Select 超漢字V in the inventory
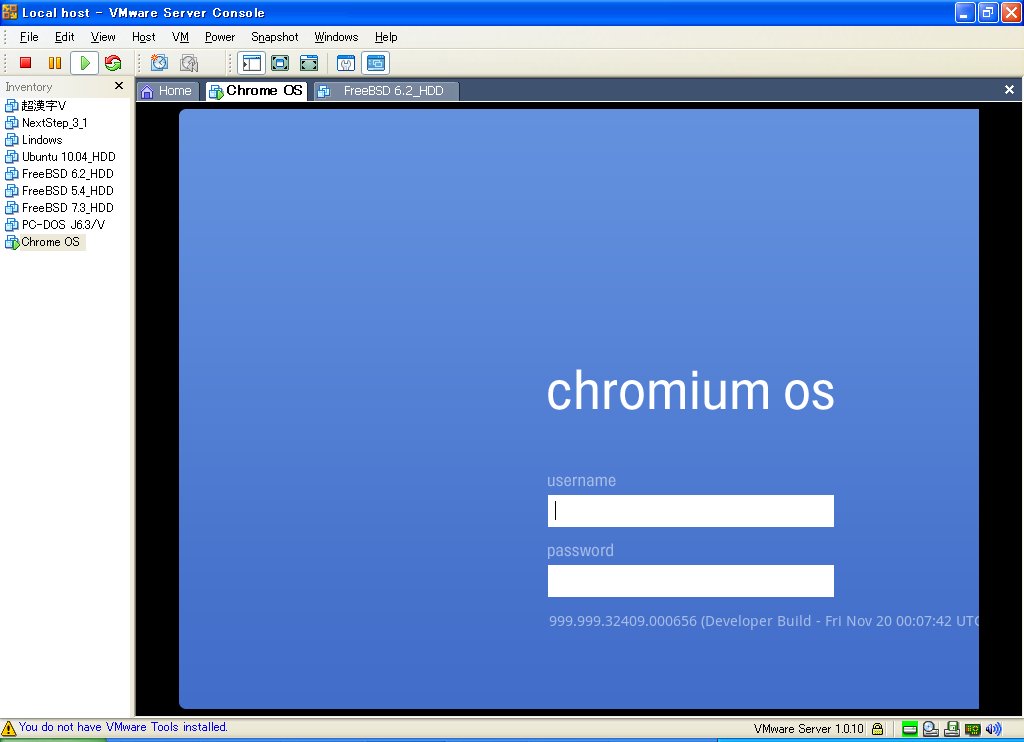The height and width of the screenshot is (742, 1024). point(36,105)
